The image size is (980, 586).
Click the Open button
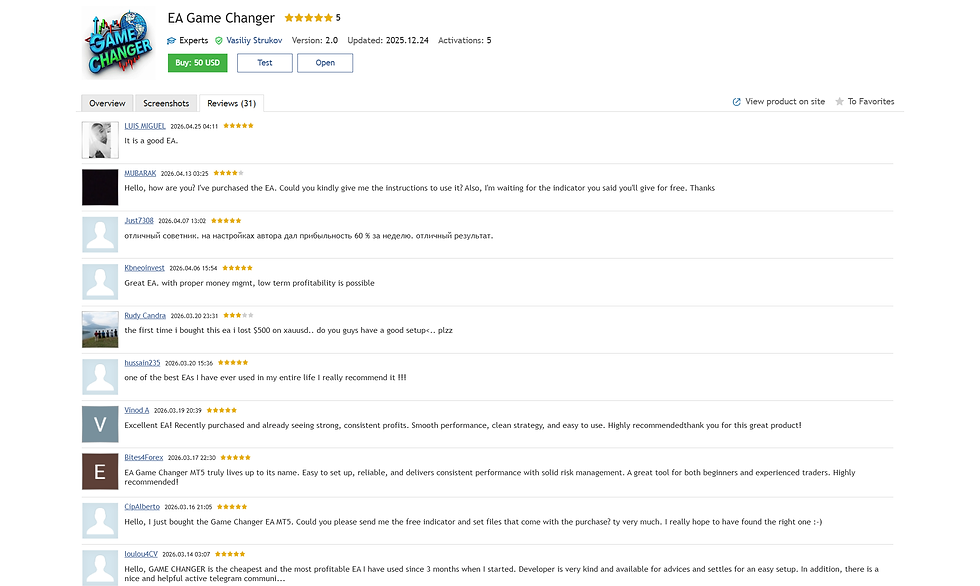[x=325, y=63]
